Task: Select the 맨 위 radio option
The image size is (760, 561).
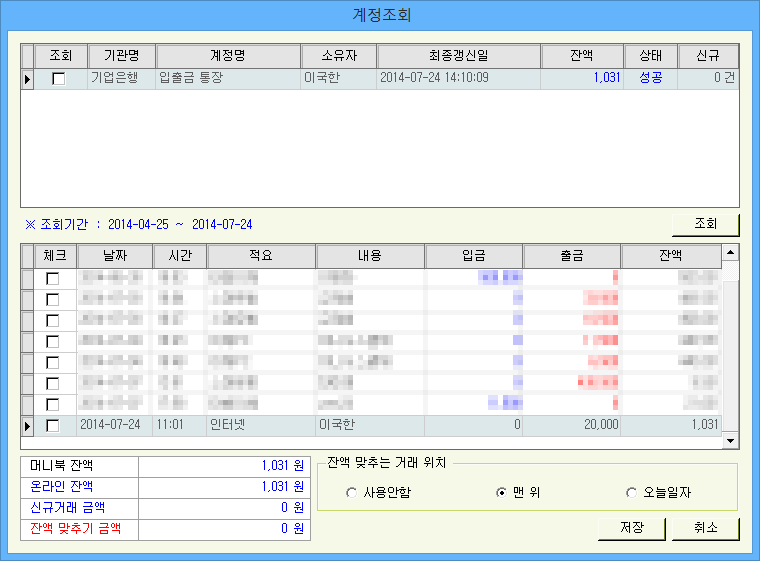Action: (x=502, y=492)
